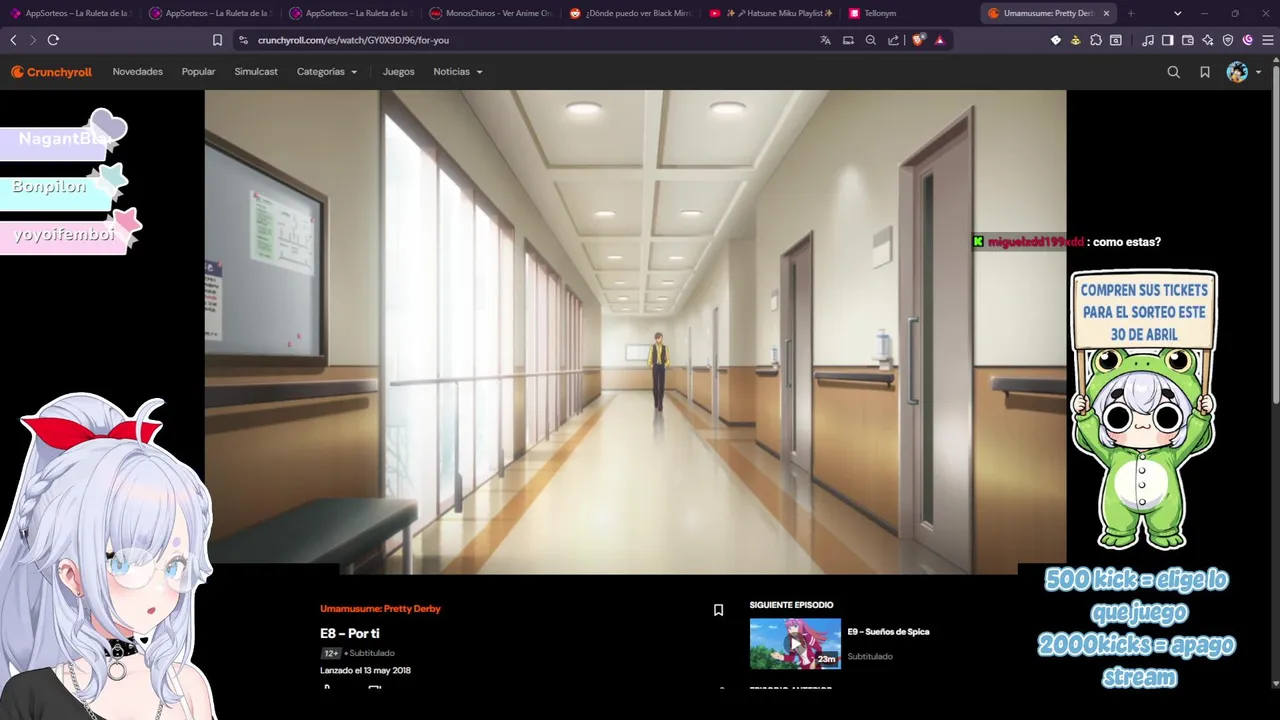This screenshot has width=1280, height=720.
Task: Expand the Noticias dropdown
Action: [x=458, y=72]
